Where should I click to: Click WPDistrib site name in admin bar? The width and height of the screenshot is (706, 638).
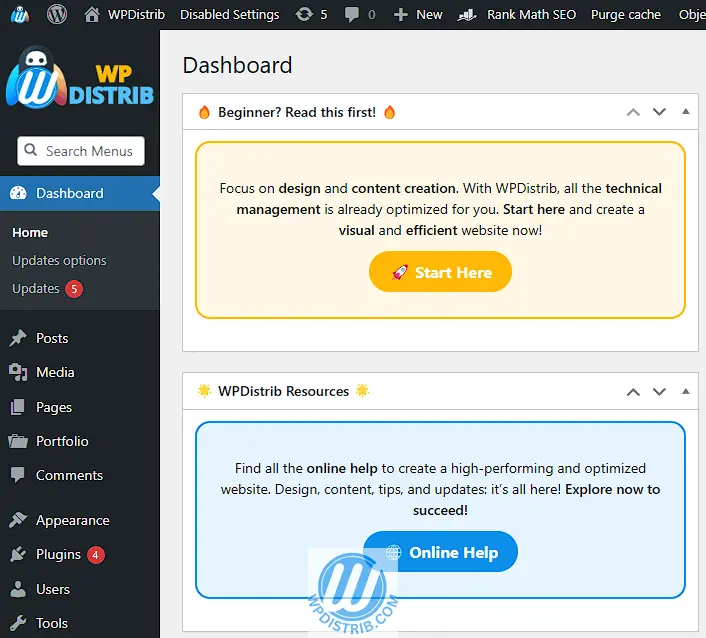(136, 15)
